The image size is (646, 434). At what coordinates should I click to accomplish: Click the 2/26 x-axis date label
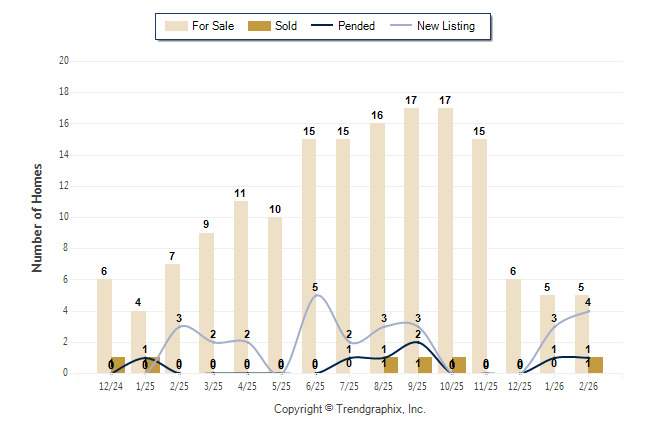coord(589,386)
